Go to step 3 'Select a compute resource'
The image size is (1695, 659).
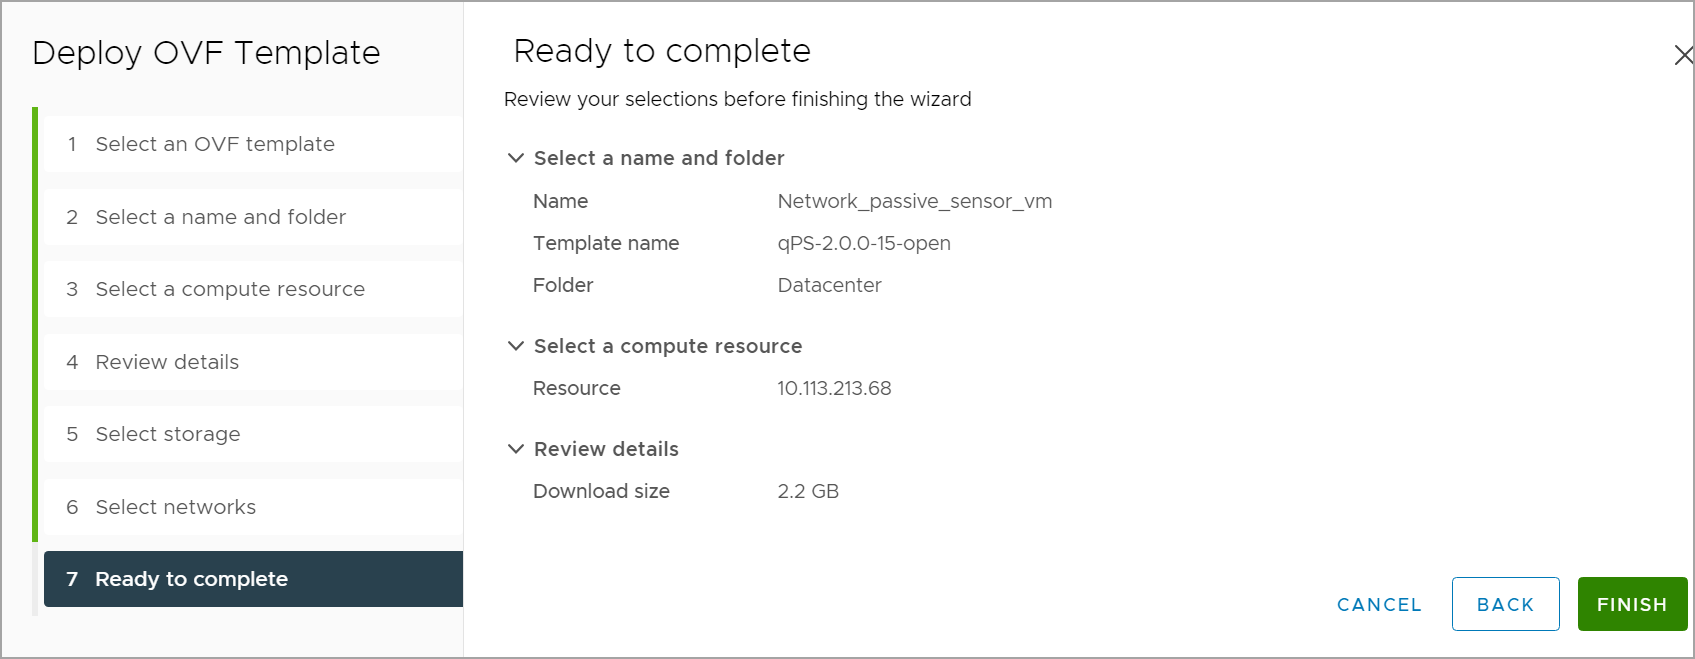(x=229, y=289)
